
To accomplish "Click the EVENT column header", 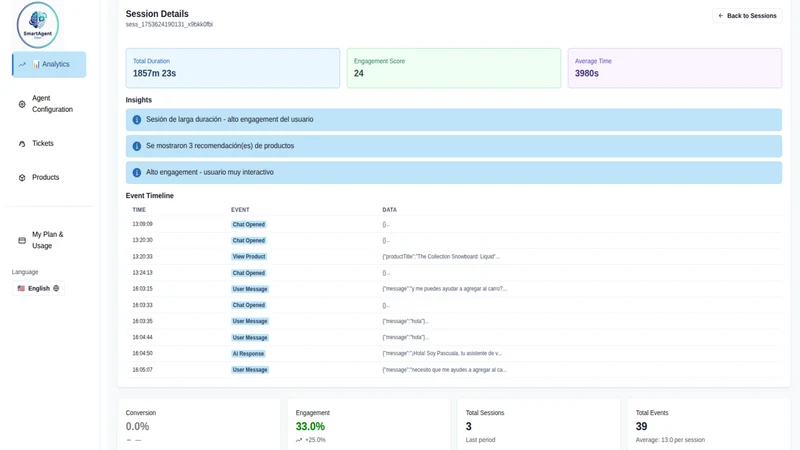I will pos(240,210).
